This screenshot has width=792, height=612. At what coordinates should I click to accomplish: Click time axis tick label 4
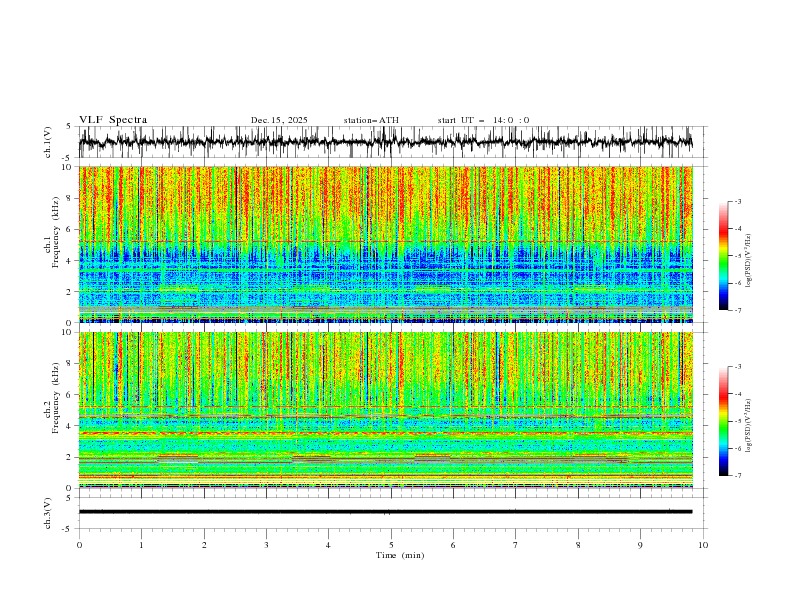[328, 545]
